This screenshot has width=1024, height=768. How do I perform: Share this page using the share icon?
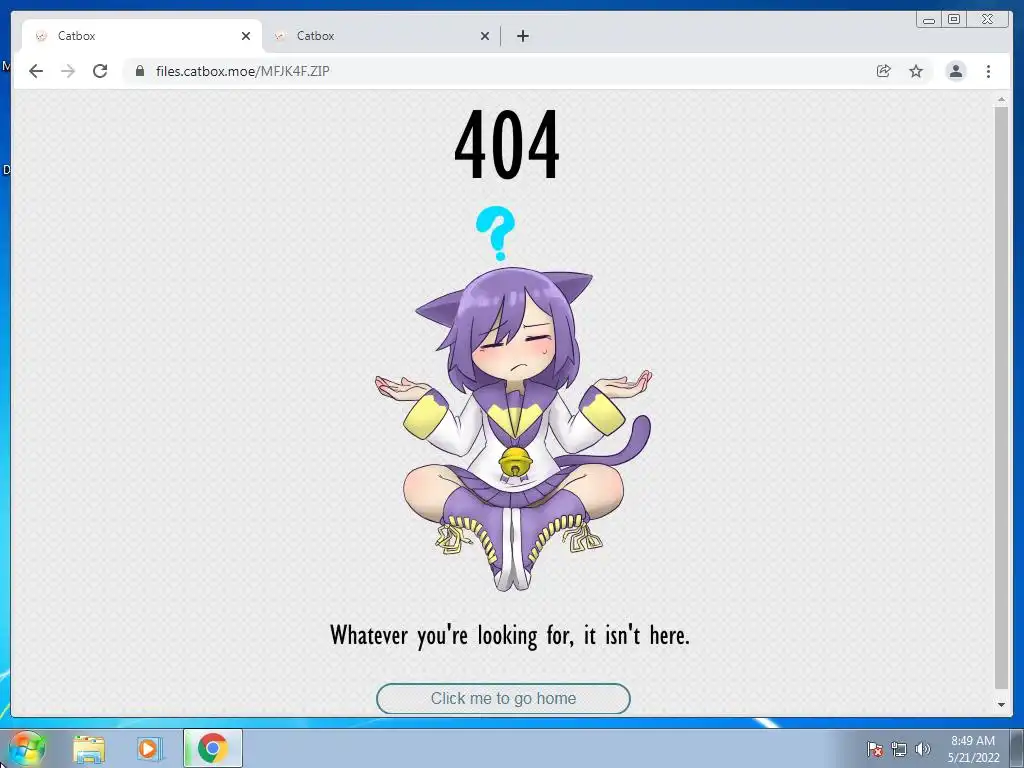tap(884, 71)
